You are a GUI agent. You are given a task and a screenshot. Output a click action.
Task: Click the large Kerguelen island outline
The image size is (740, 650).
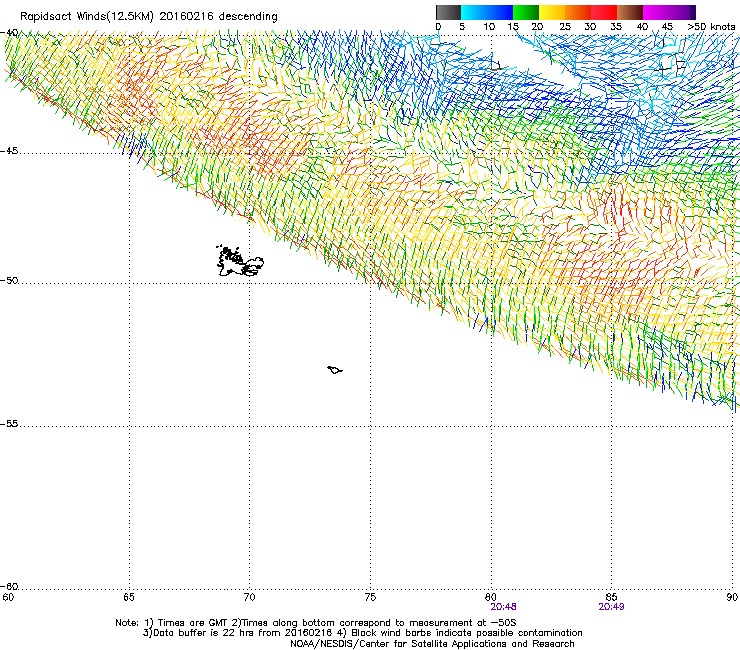pos(240,261)
